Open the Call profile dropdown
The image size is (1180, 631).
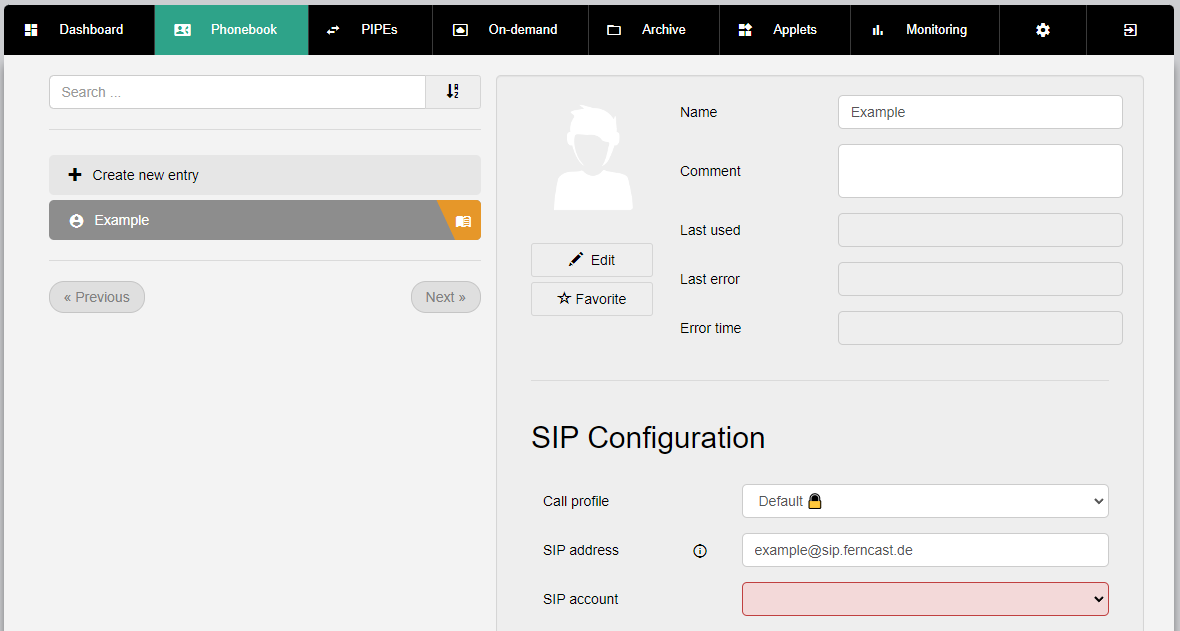point(925,501)
